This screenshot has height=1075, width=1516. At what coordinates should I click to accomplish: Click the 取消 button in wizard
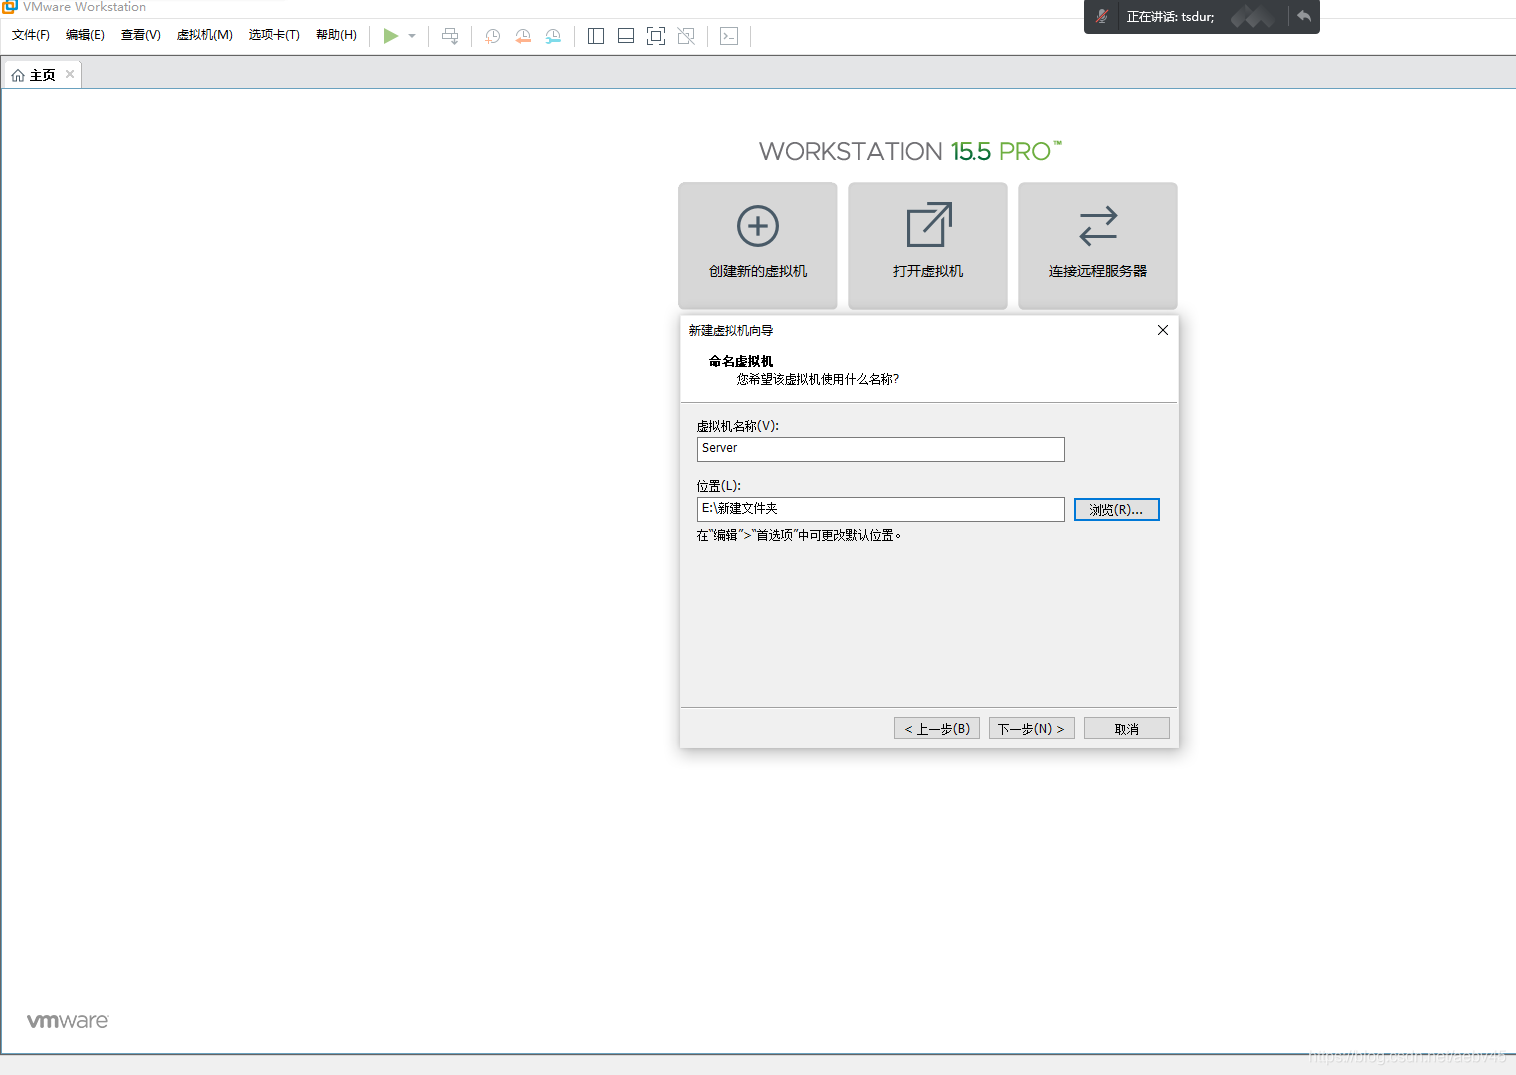click(1127, 728)
